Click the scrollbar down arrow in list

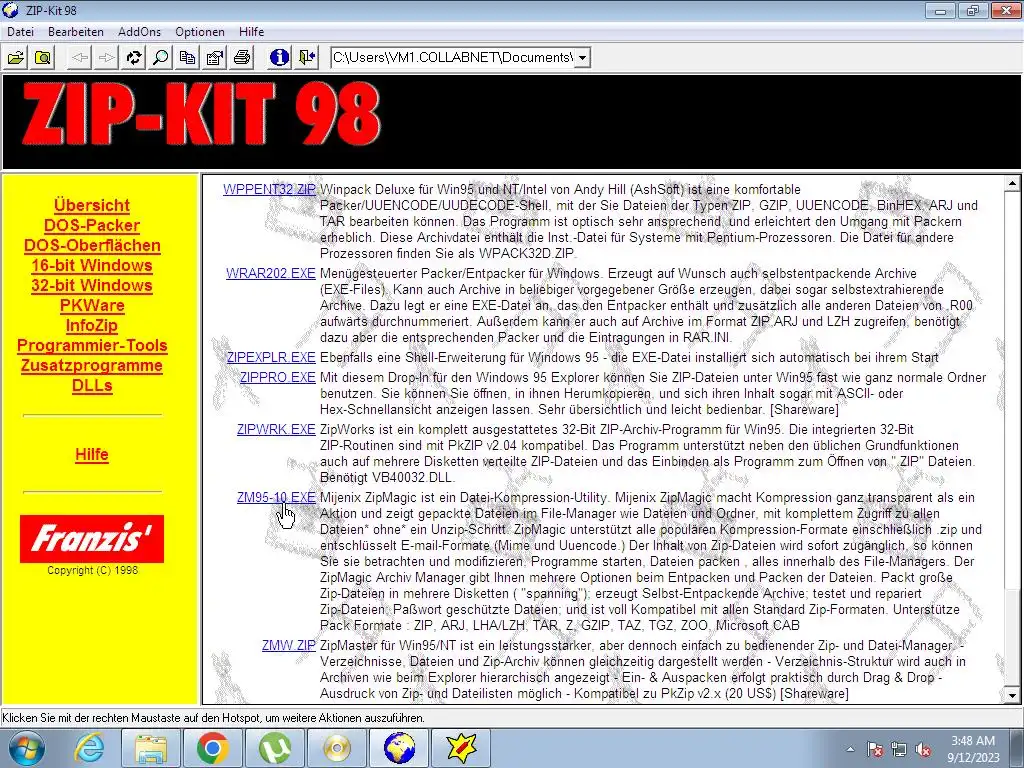(1012, 695)
